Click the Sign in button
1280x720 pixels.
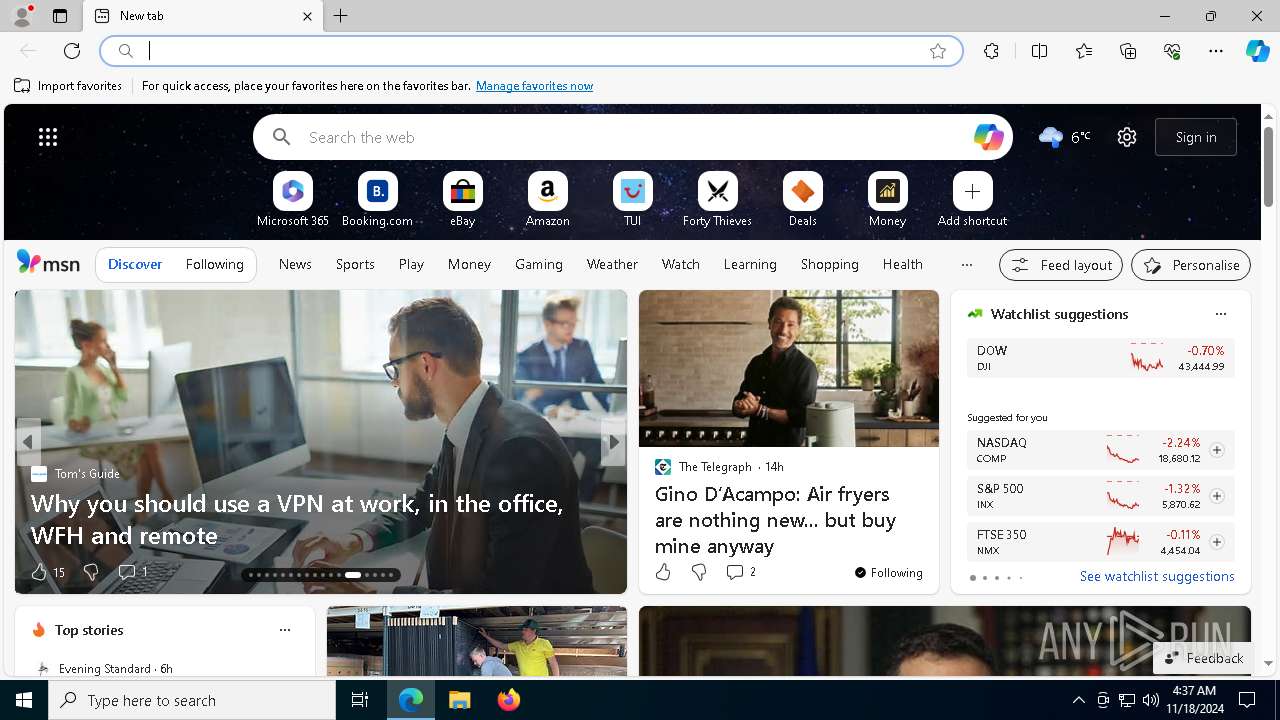[1196, 137]
